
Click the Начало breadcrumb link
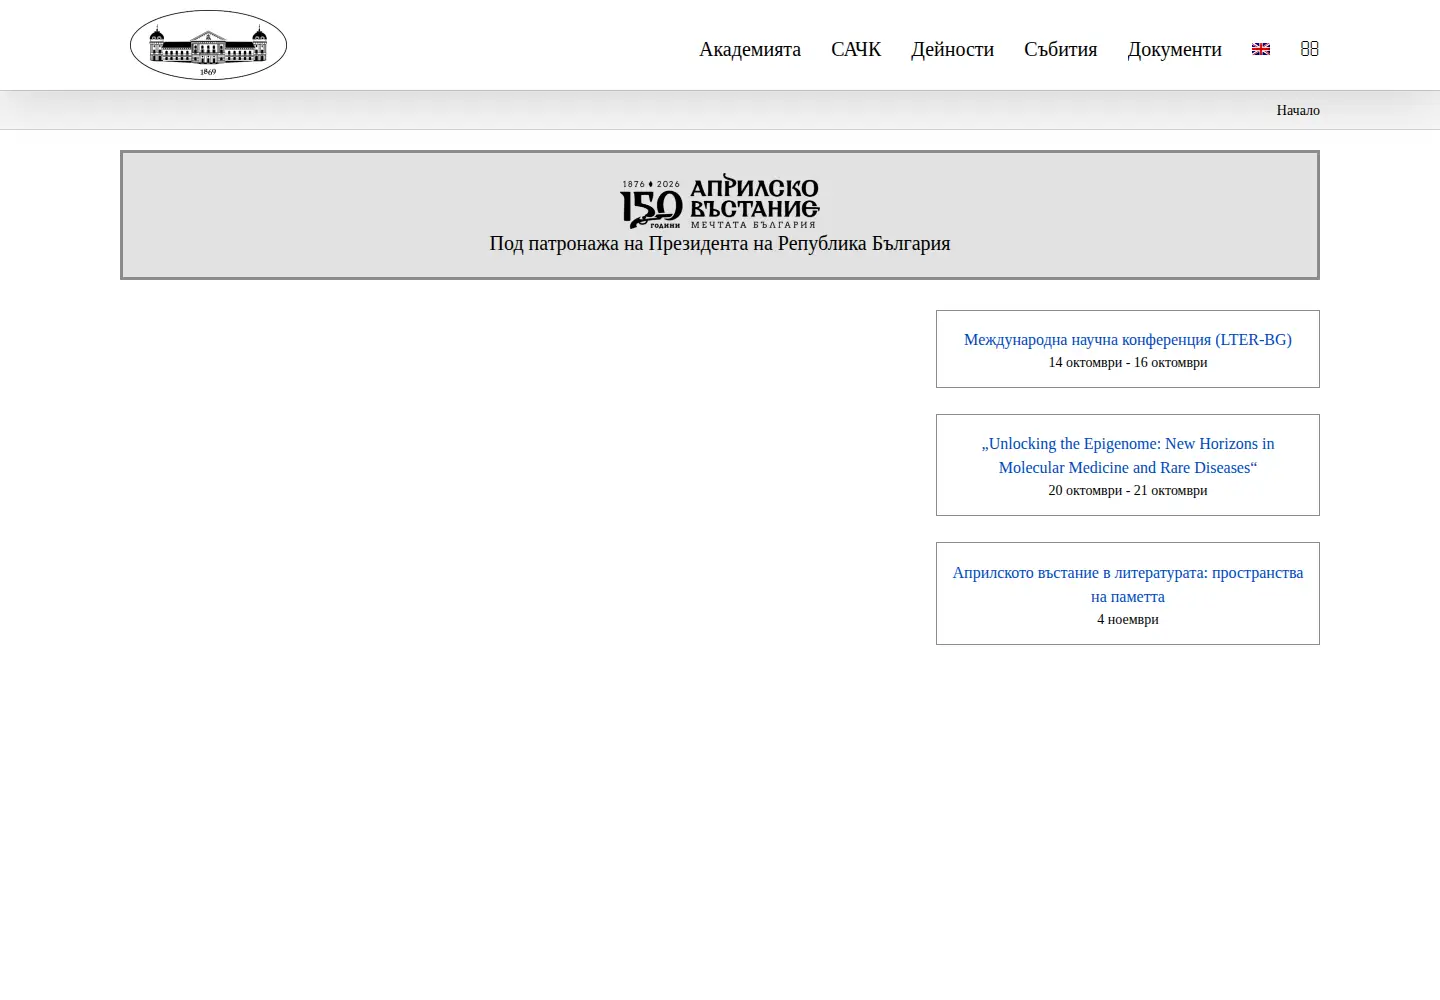click(1298, 110)
